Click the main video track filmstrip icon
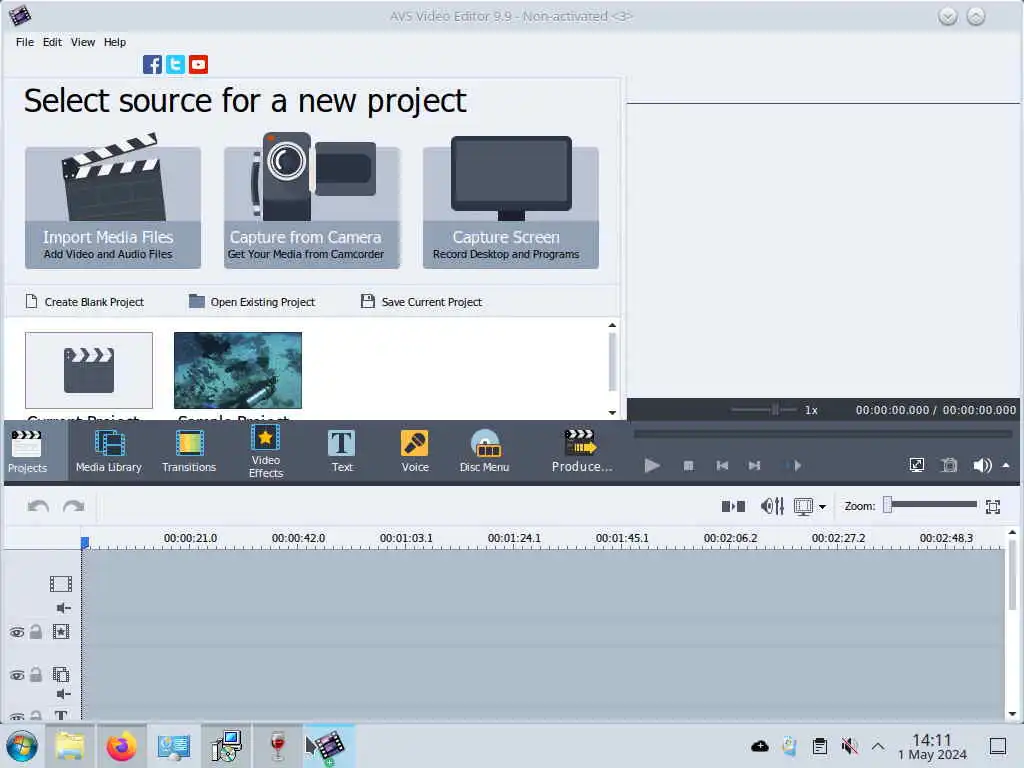Image resolution: width=1024 pixels, height=768 pixels. 61,584
